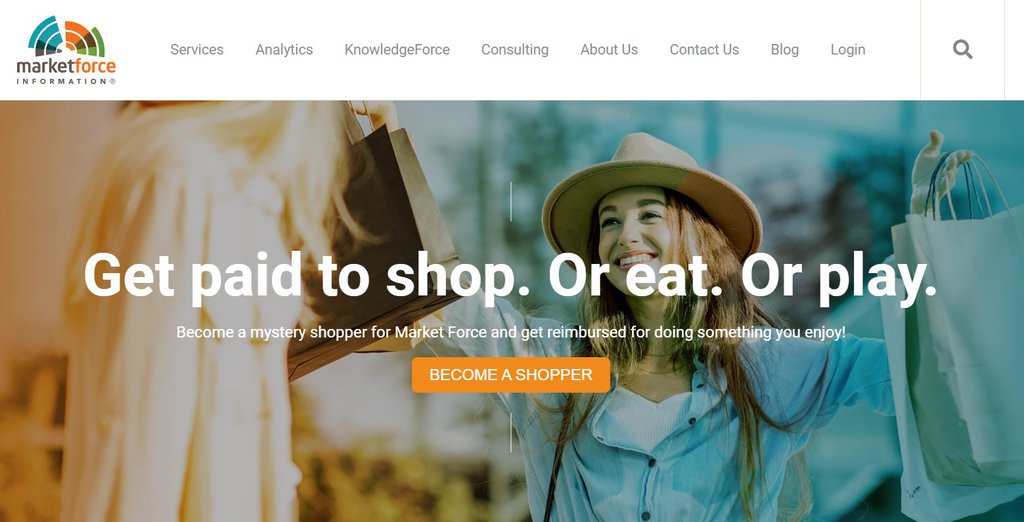The image size is (1024, 522).
Task: Click the Market Force Information logo
Action: pyautogui.click(x=66, y=50)
